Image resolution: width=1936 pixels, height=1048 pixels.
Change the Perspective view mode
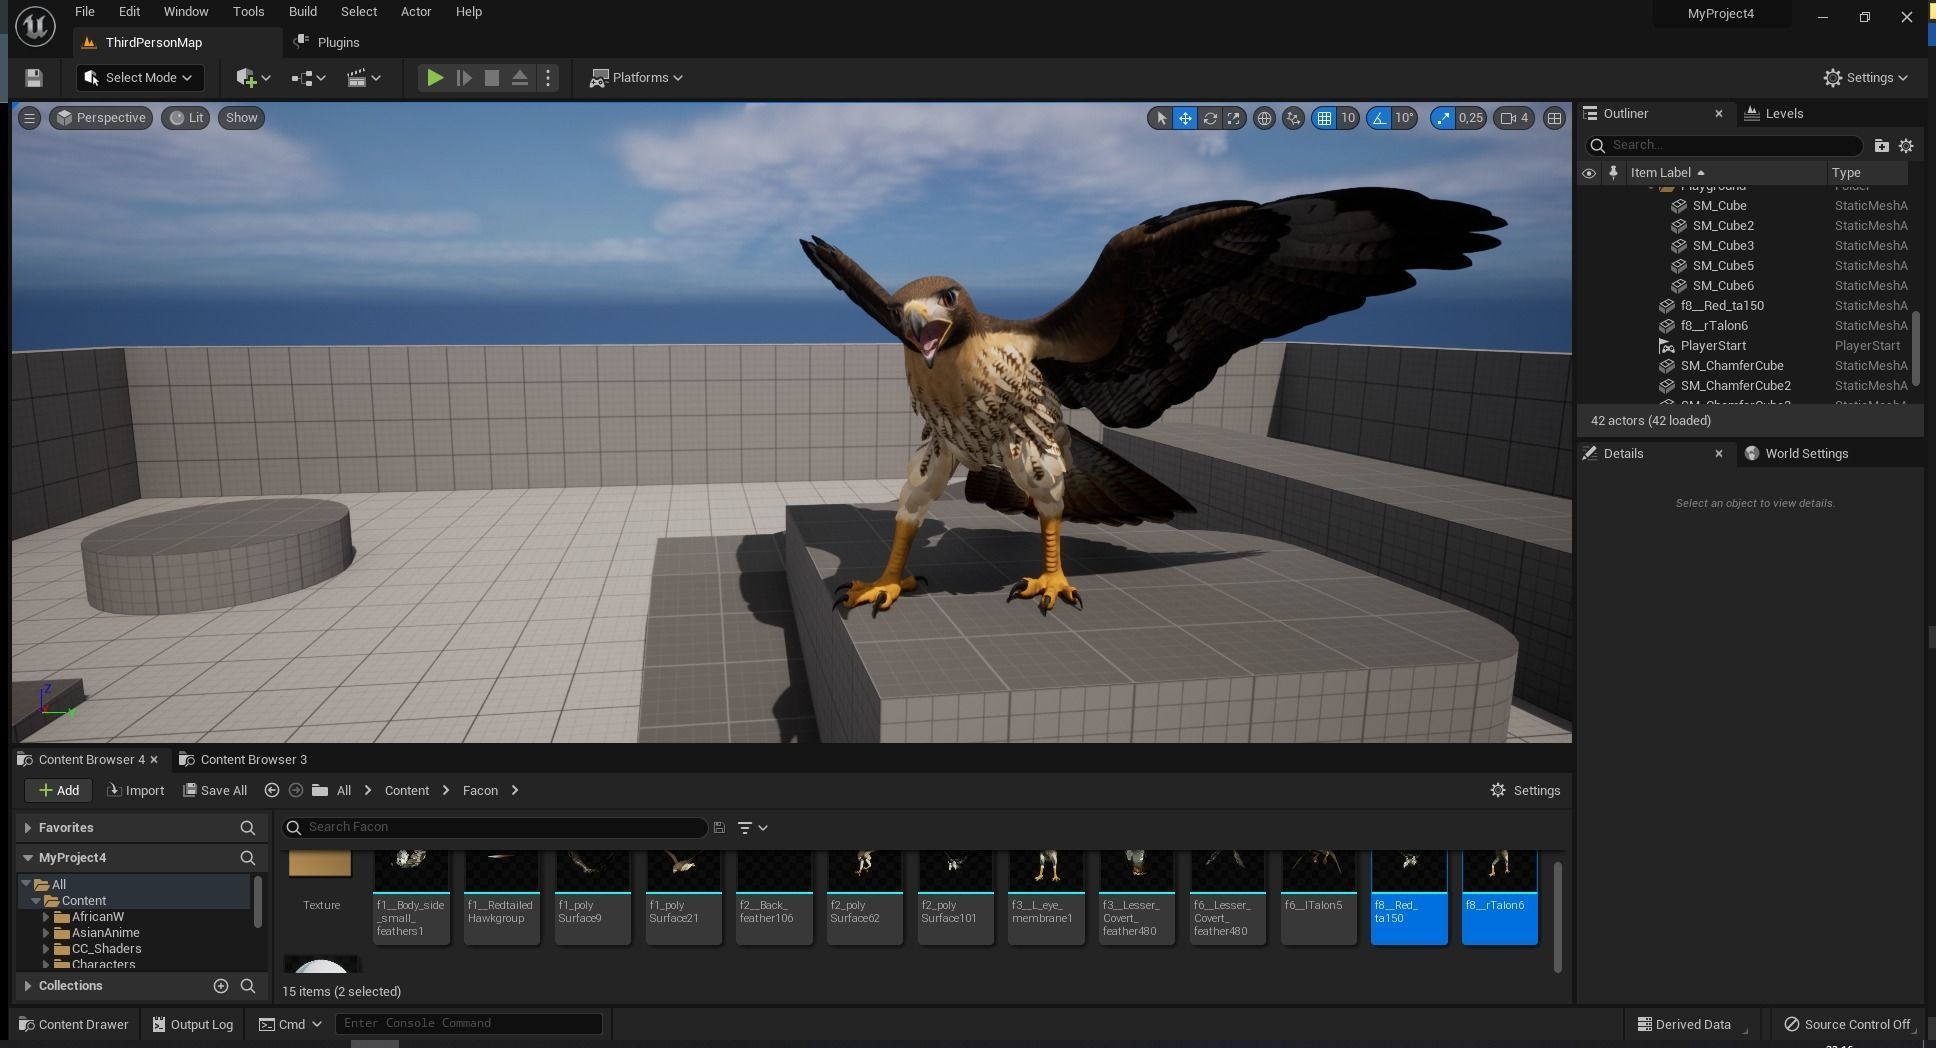(x=102, y=118)
